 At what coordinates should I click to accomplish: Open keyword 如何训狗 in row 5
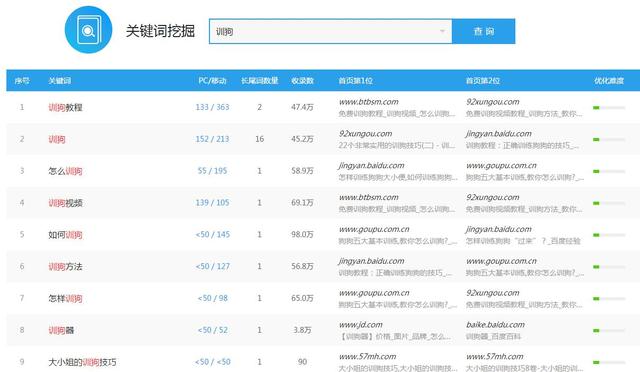click(65, 235)
